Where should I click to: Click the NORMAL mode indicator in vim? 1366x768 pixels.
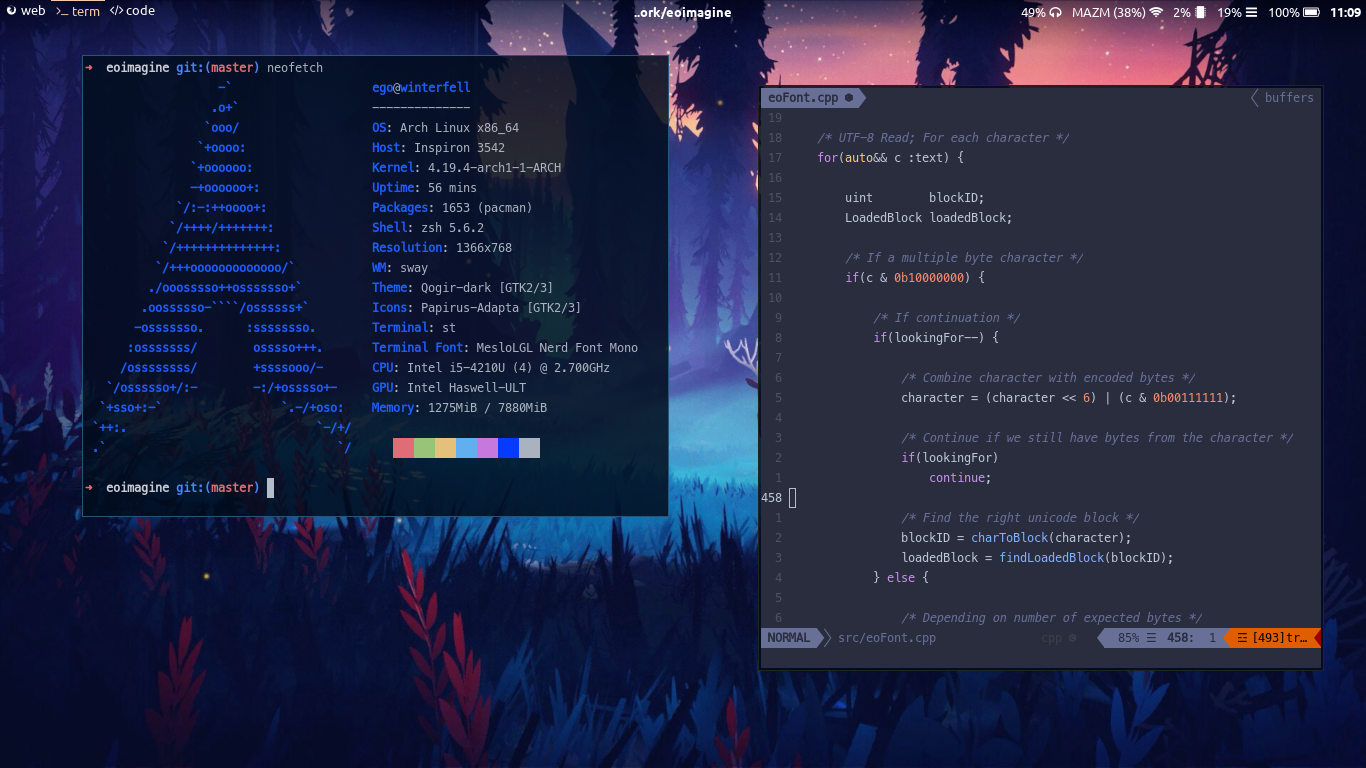(789, 637)
